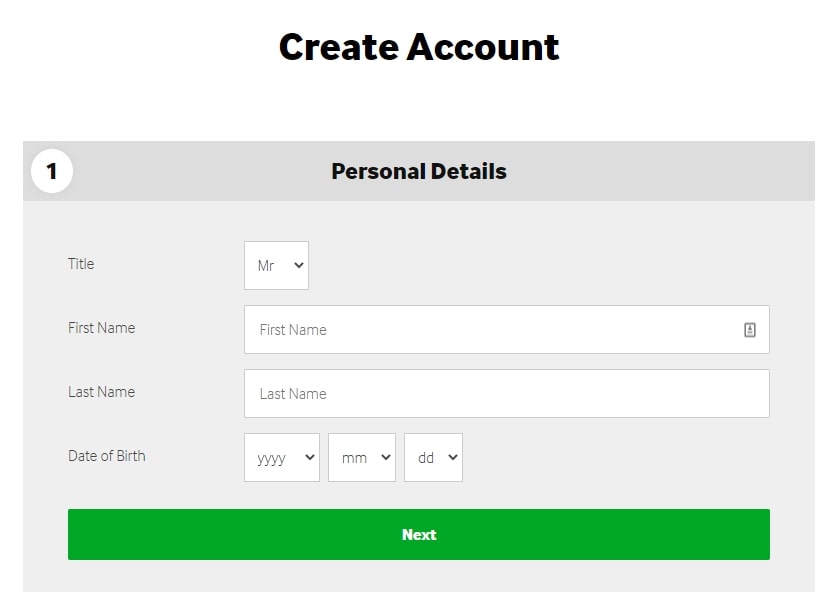Click inside the First Name input
This screenshot has height=594, width=829.
click(x=450, y=329)
